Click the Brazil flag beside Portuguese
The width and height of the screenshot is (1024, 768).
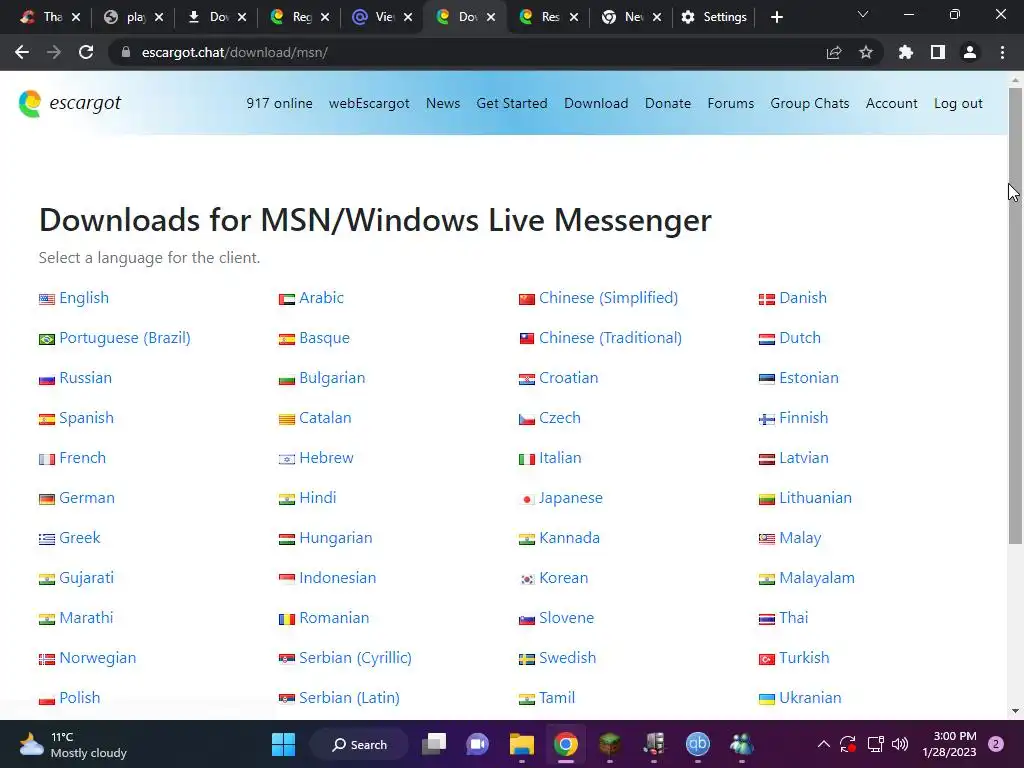(46, 339)
